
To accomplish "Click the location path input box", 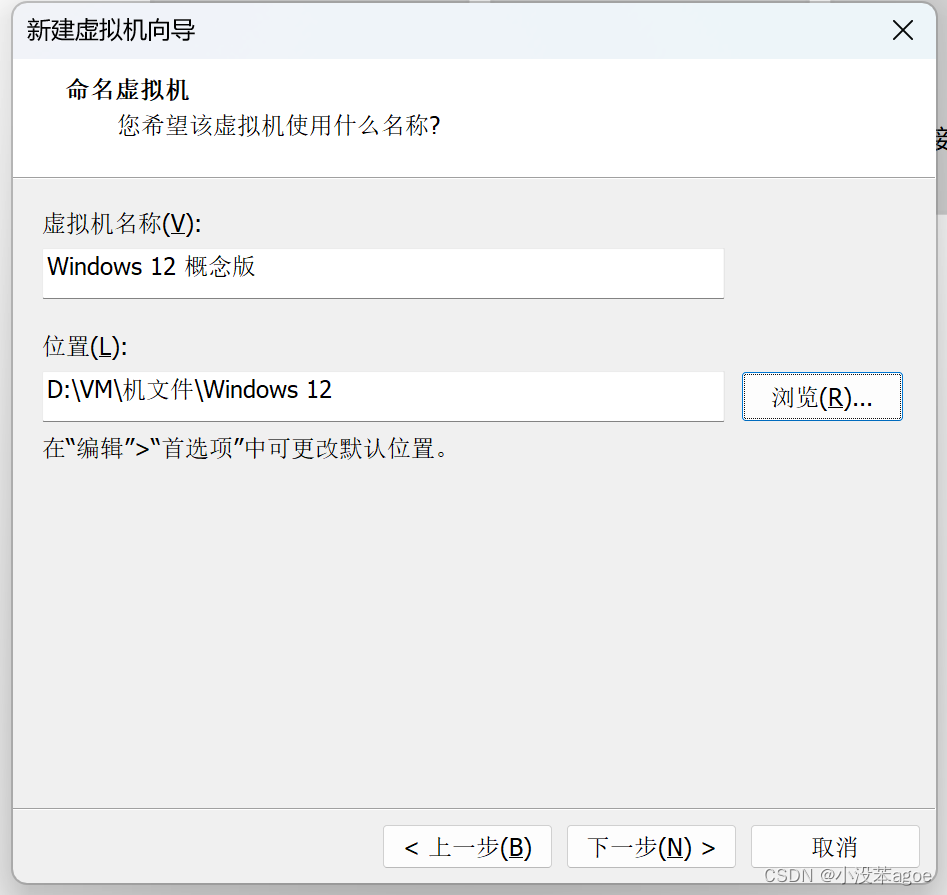I will 383,397.
